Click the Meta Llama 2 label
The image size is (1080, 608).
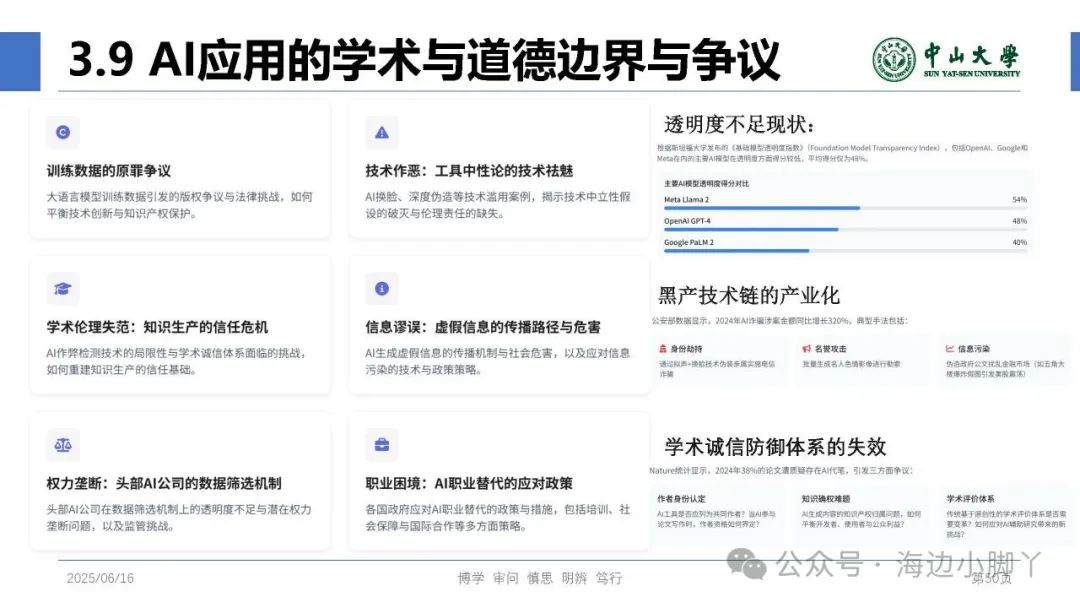pyautogui.click(x=686, y=200)
